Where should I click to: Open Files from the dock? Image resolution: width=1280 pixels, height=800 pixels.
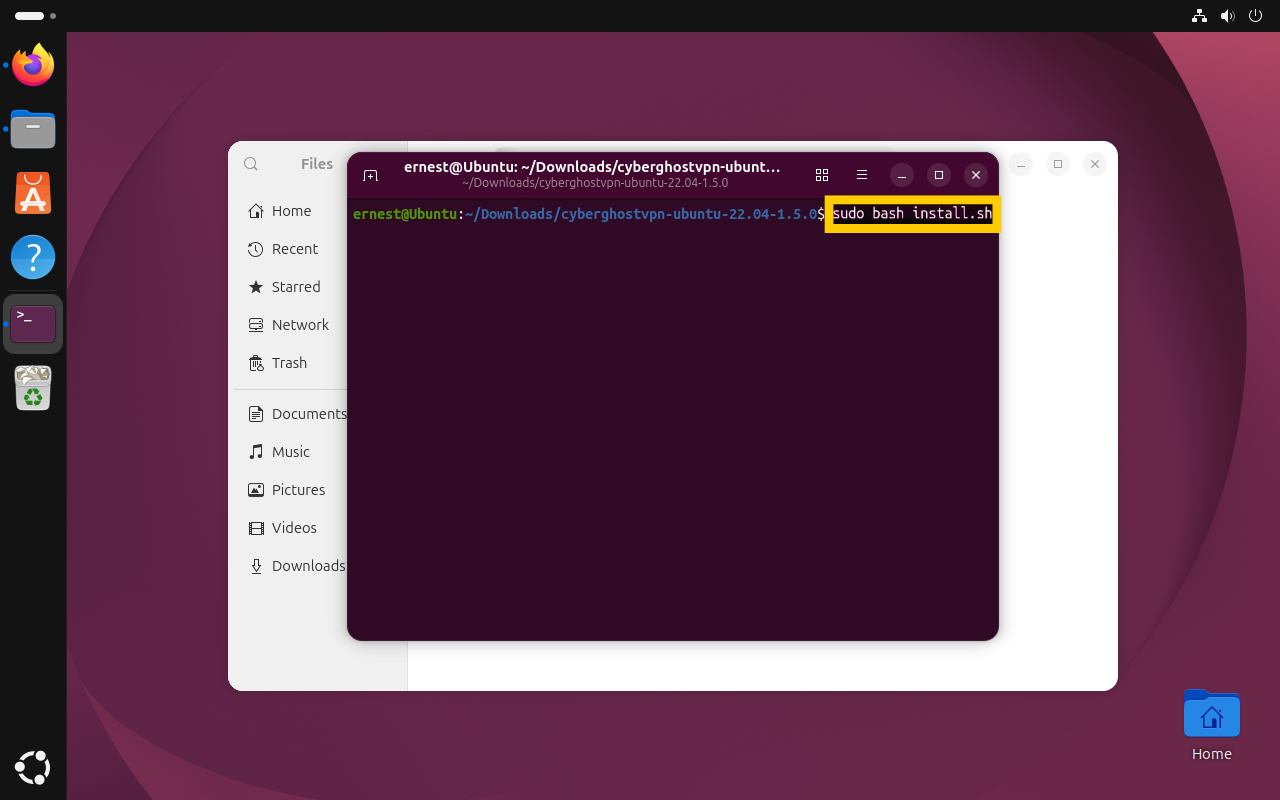coord(33,130)
